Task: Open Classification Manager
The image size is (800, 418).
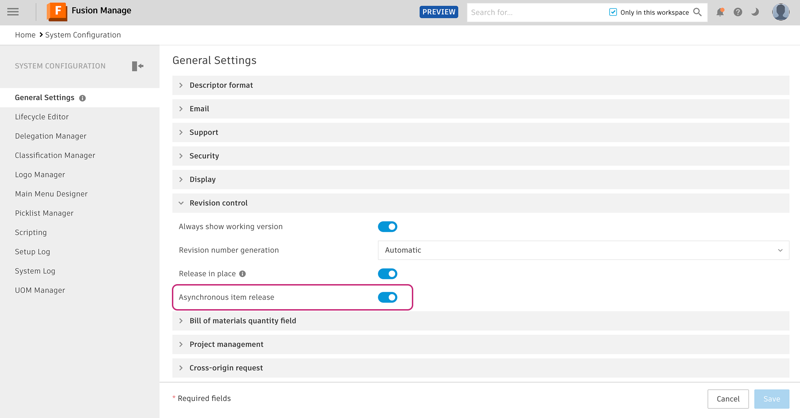Action: pyautogui.click(x=55, y=155)
